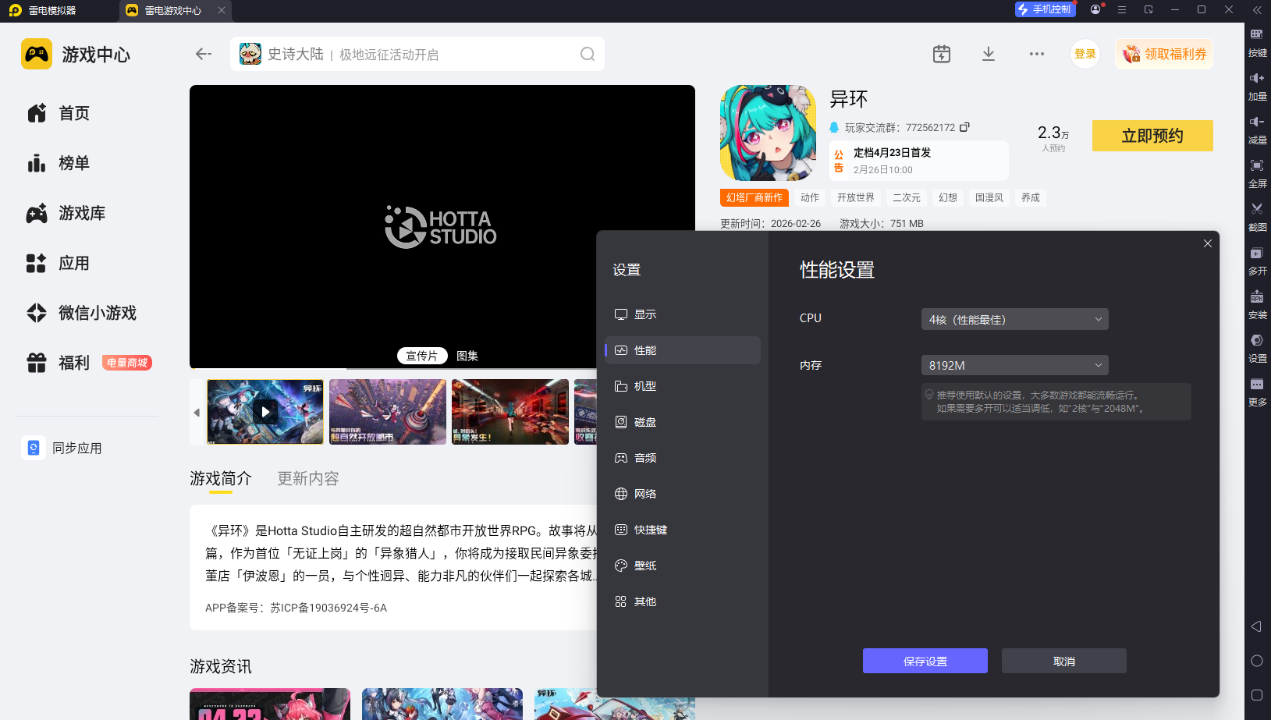Click the install APK (安装) icon
The height and width of the screenshot is (720, 1271).
point(1257,298)
